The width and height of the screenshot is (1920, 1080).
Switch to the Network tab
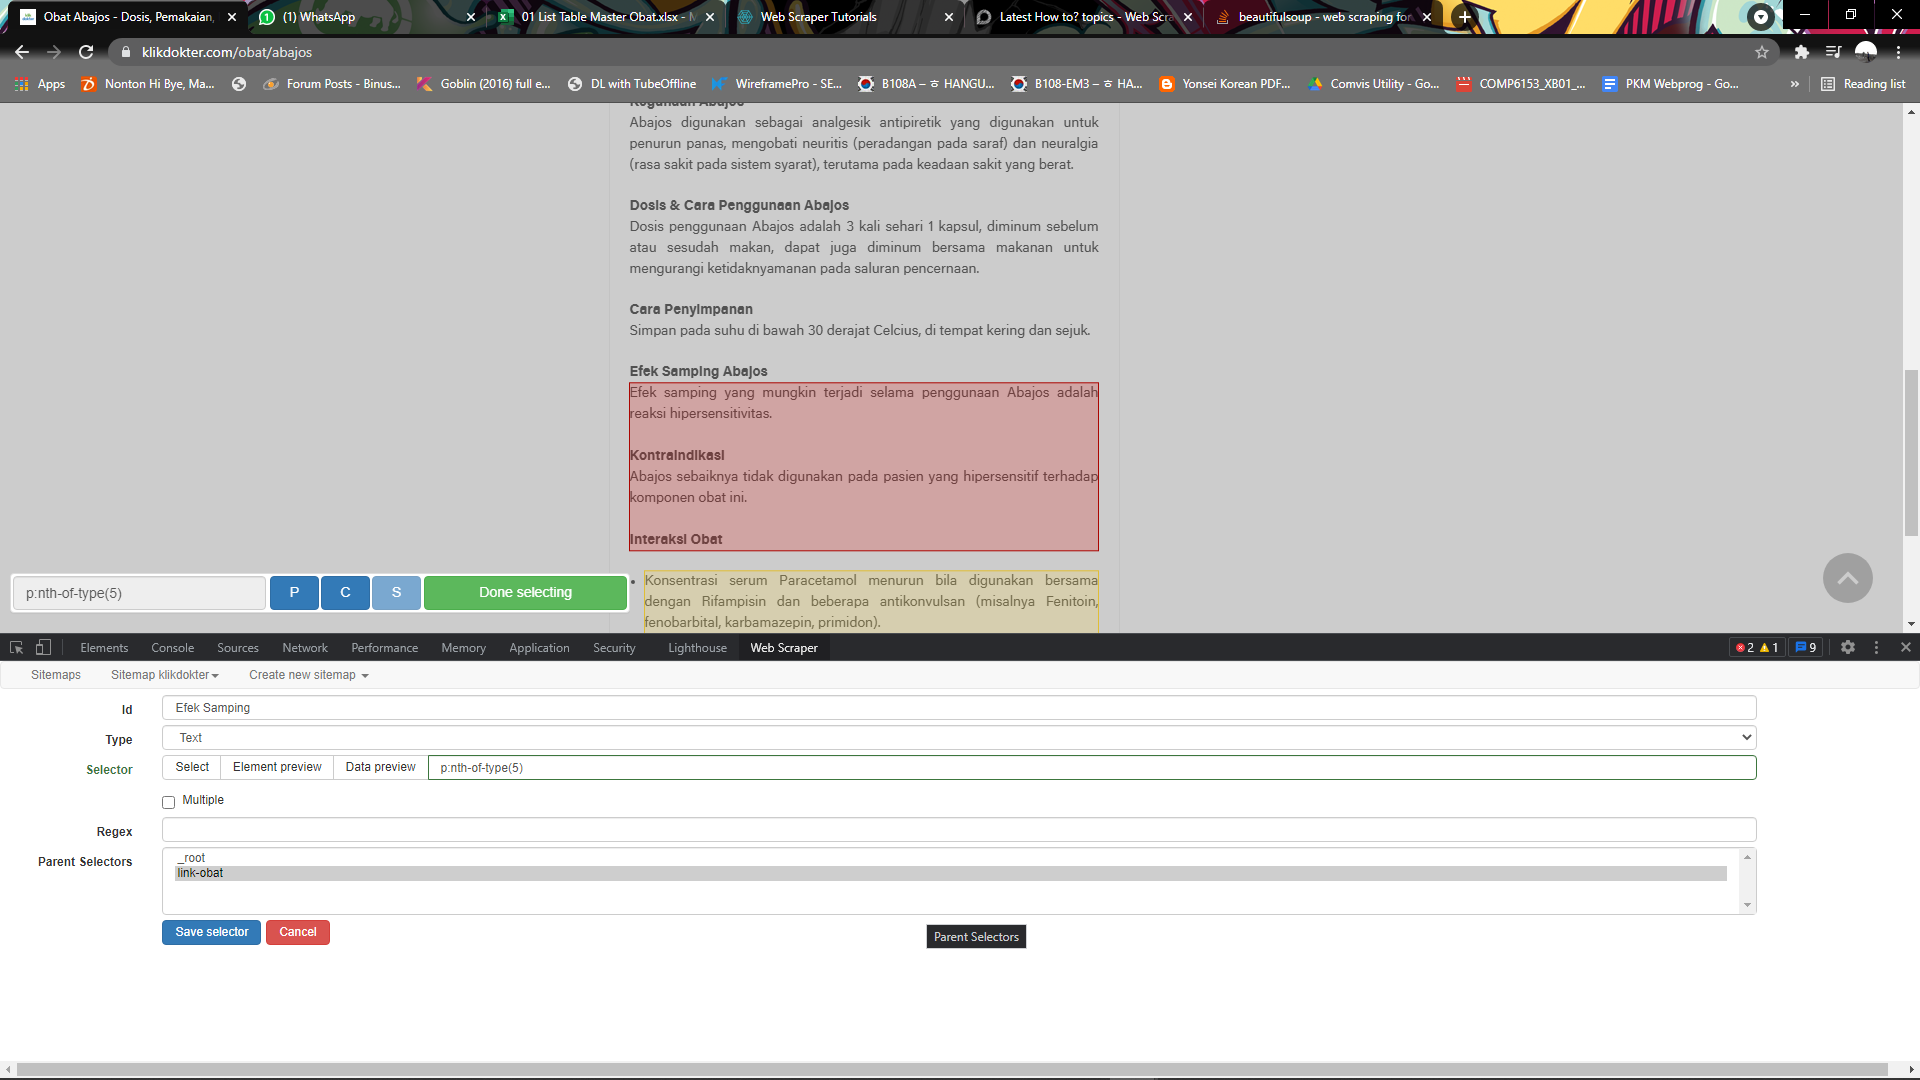click(x=304, y=648)
